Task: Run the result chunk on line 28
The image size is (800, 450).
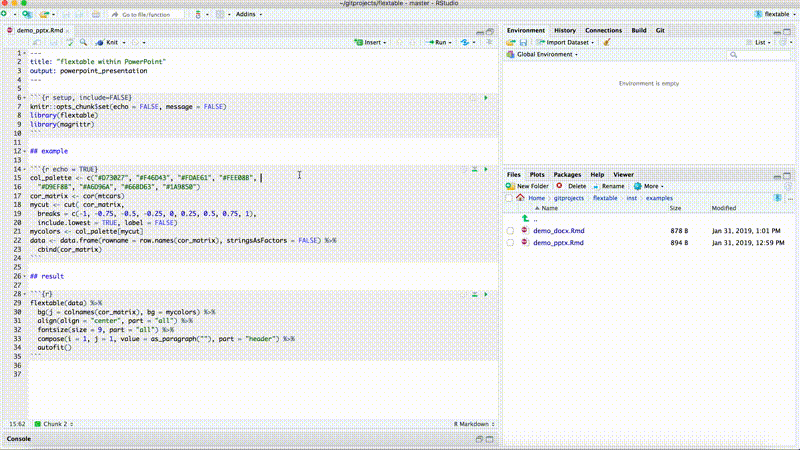Action: (486, 294)
